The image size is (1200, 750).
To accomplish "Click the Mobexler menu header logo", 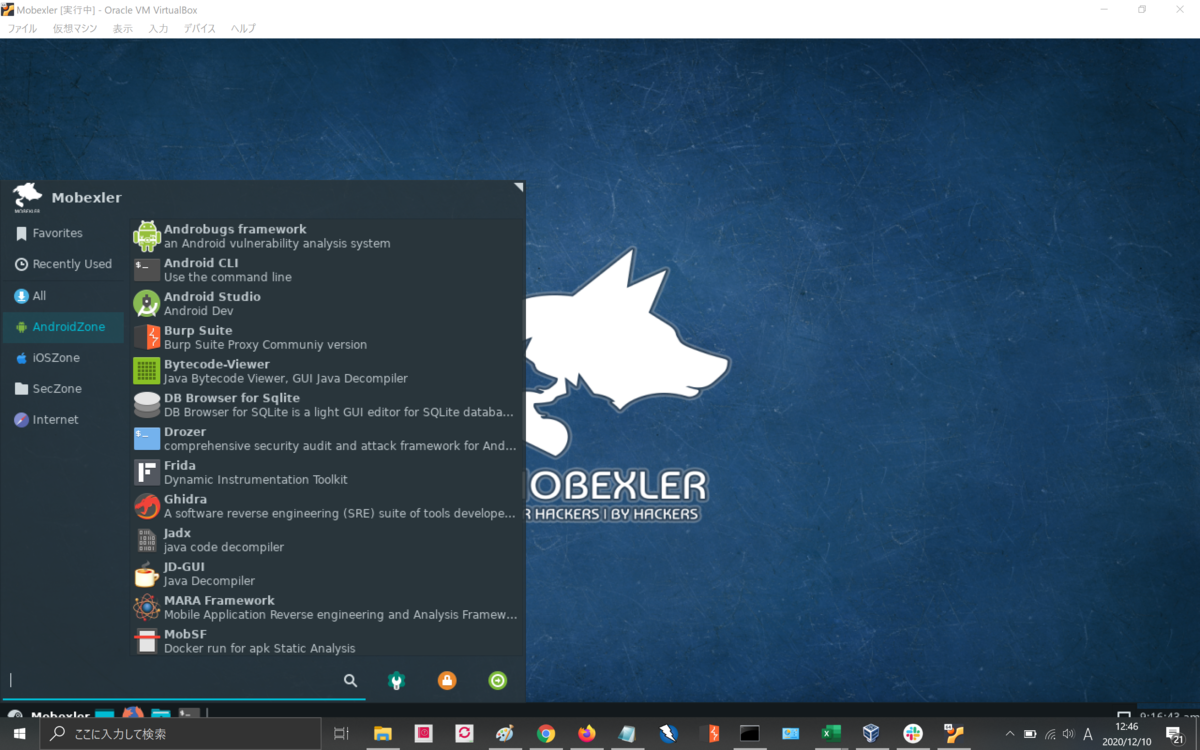I will pos(28,197).
